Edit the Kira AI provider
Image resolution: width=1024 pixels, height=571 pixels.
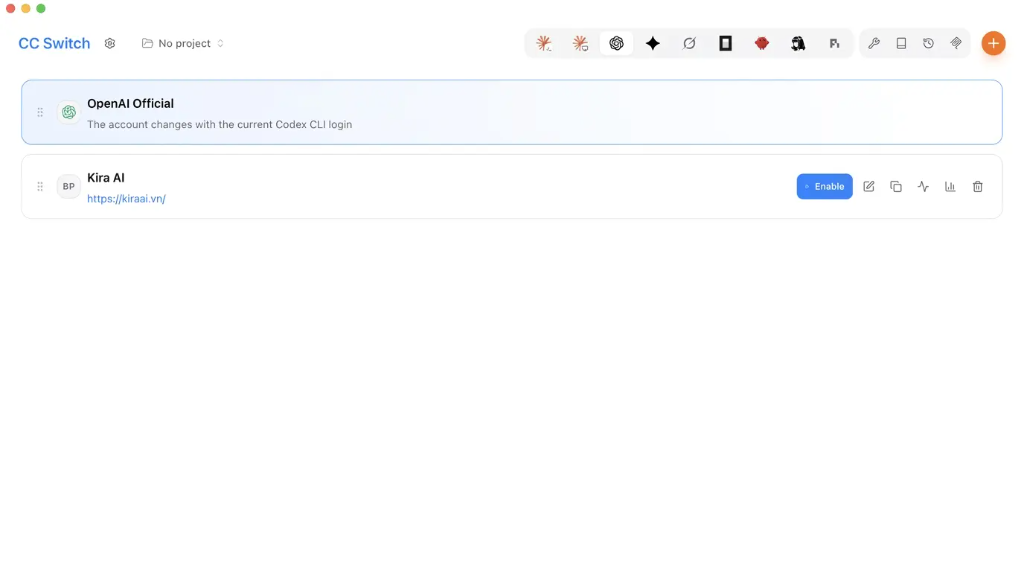pyautogui.click(x=869, y=186)
